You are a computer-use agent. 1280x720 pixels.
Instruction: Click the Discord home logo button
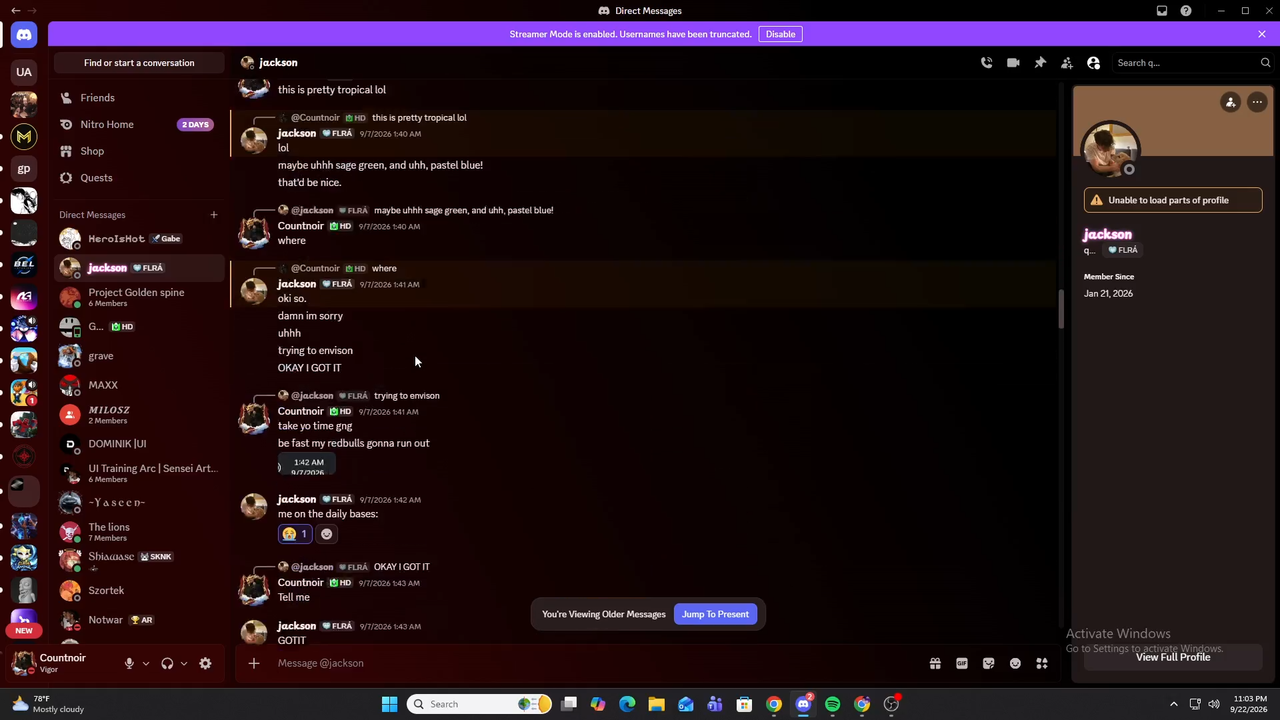24,35
